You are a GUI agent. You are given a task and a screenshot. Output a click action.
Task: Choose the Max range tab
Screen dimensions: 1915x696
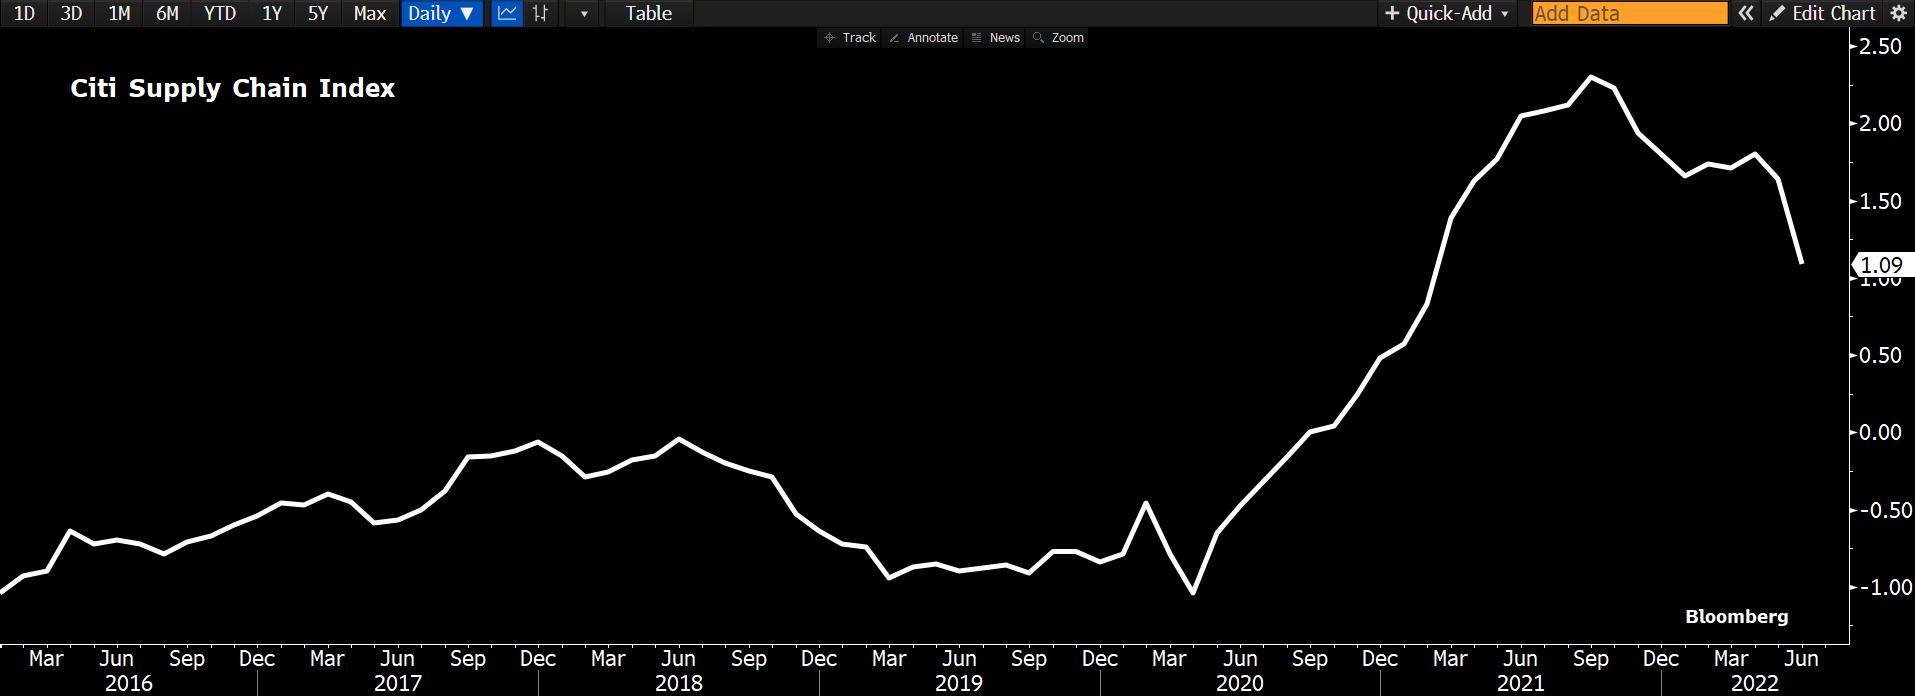370,13
